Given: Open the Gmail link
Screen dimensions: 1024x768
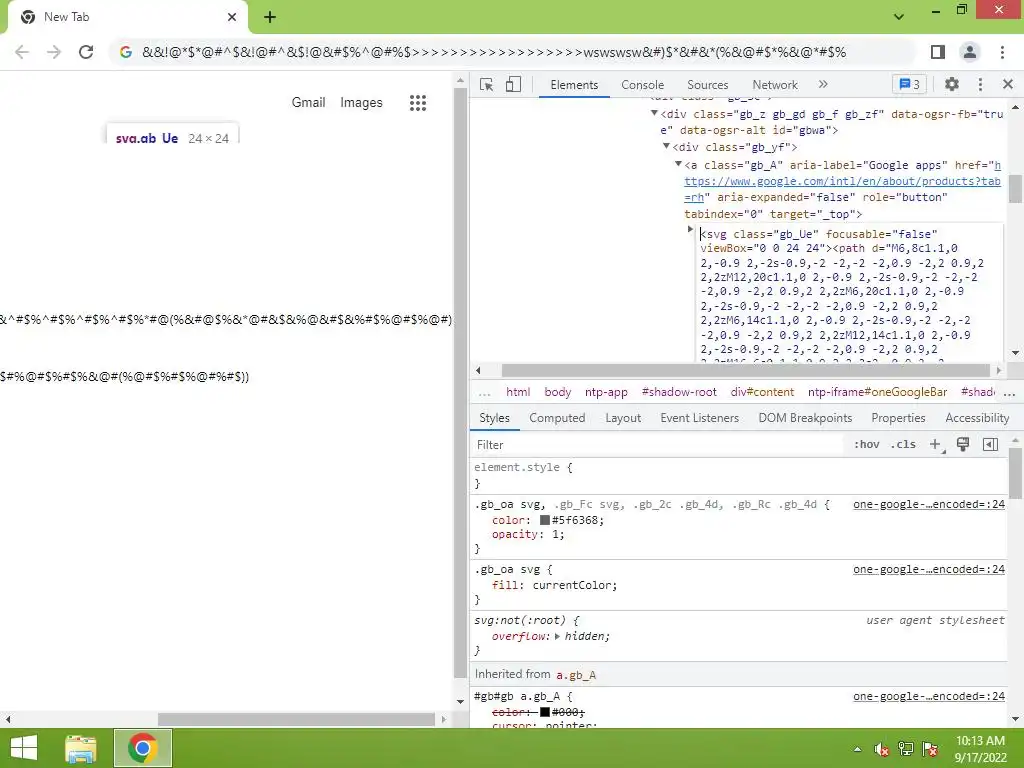Looking at the screenshot, I should click(x=308, y=103).
